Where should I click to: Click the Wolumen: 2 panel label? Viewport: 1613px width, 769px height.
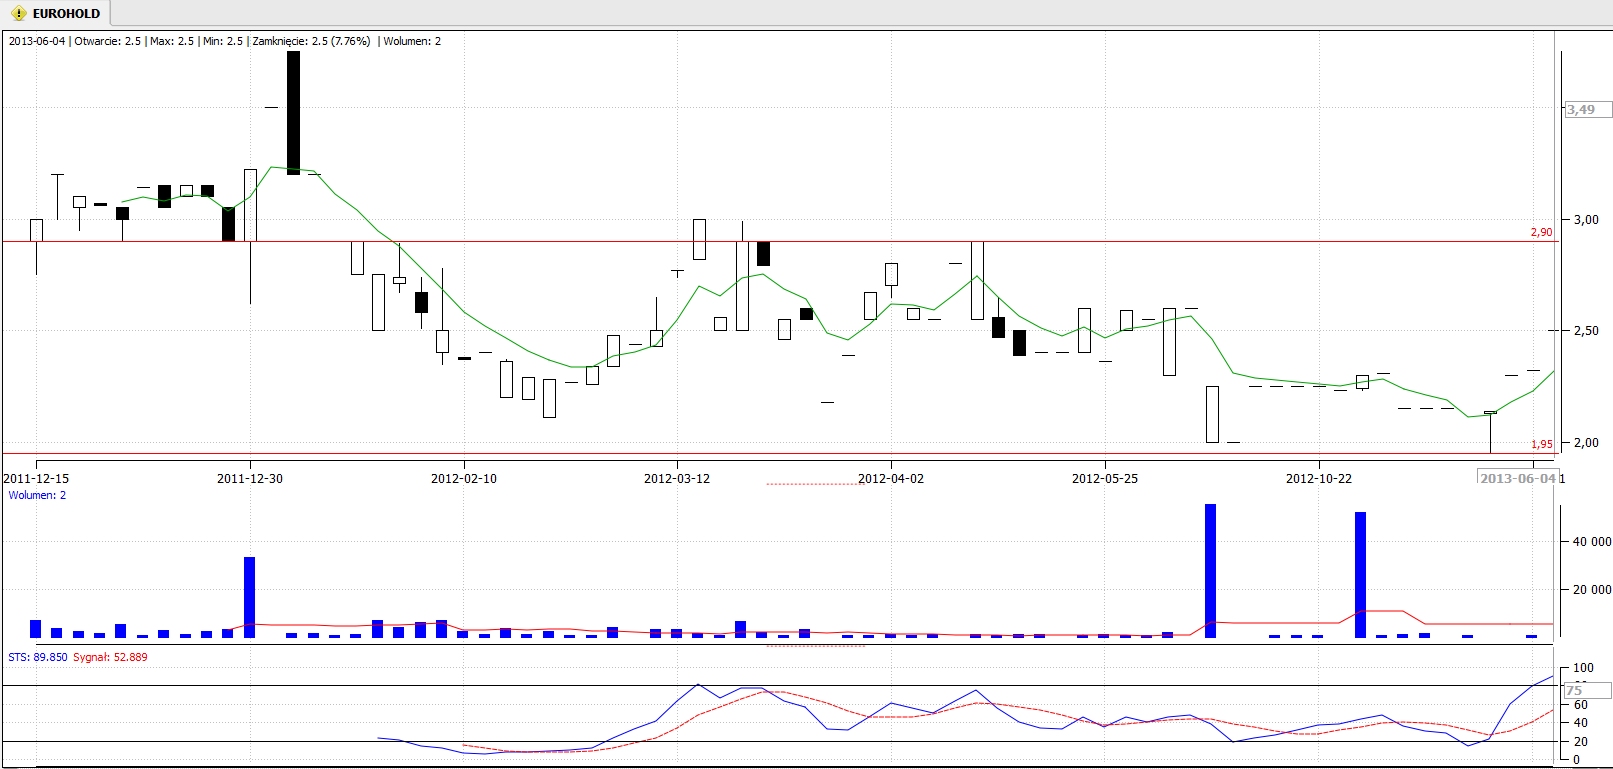click(37, 495)
